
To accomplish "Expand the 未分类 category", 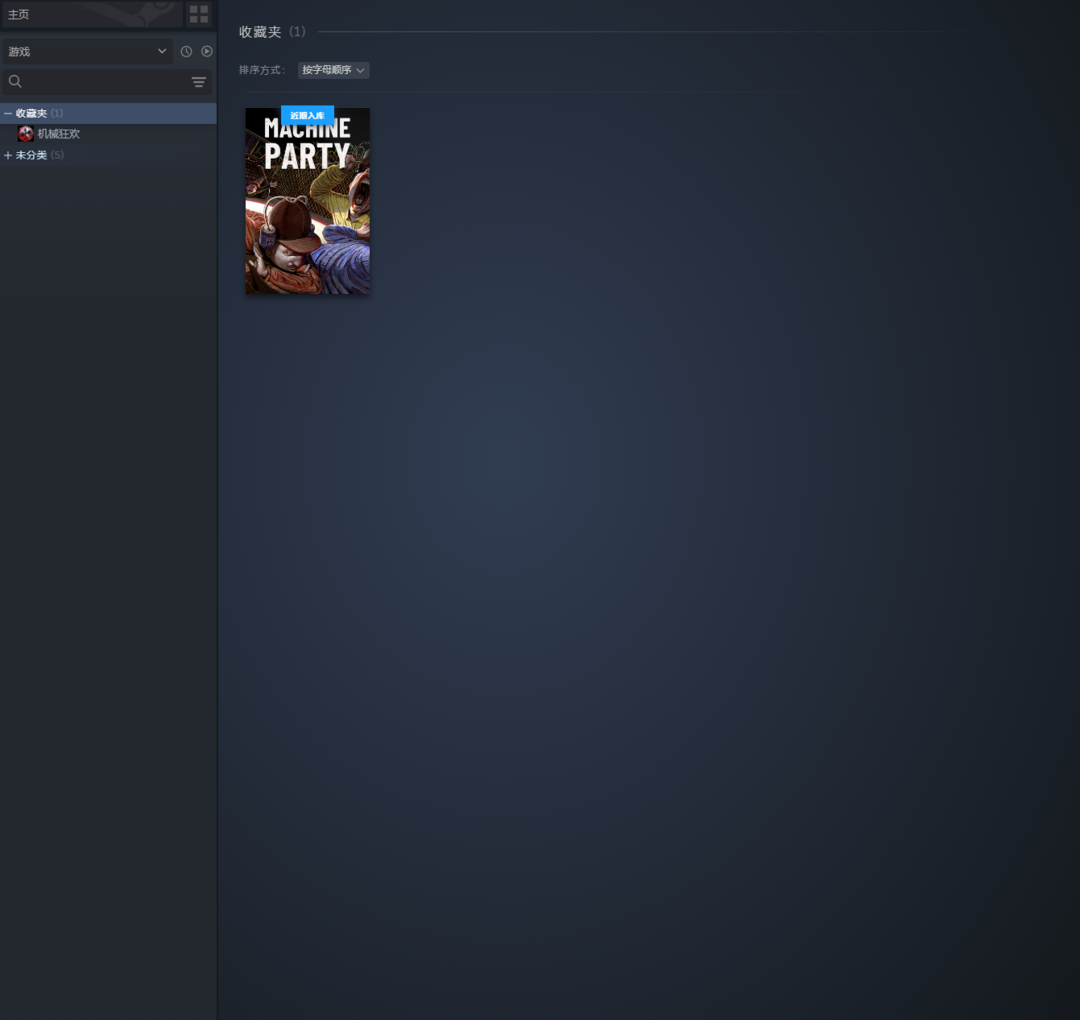I will point(8,155).
